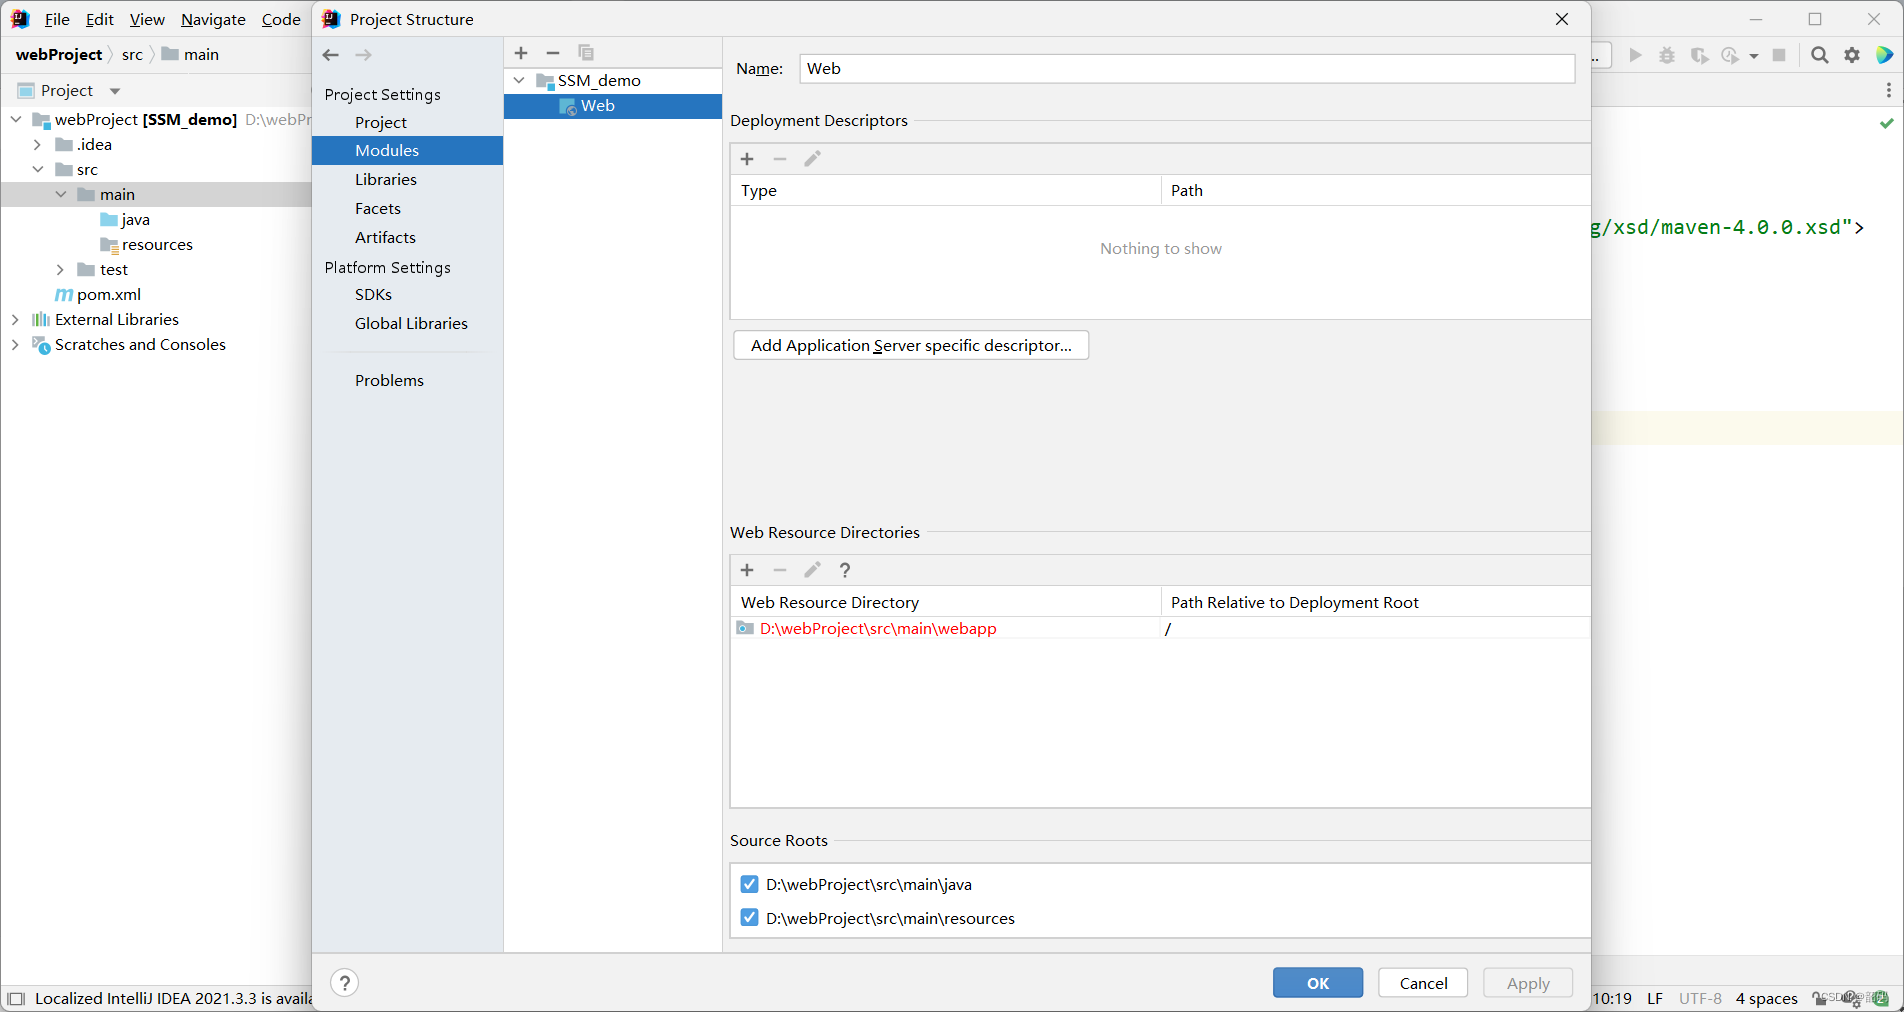Click the LF line separator indicator
The image size is (1904, 1012).
click(1655, 998)
